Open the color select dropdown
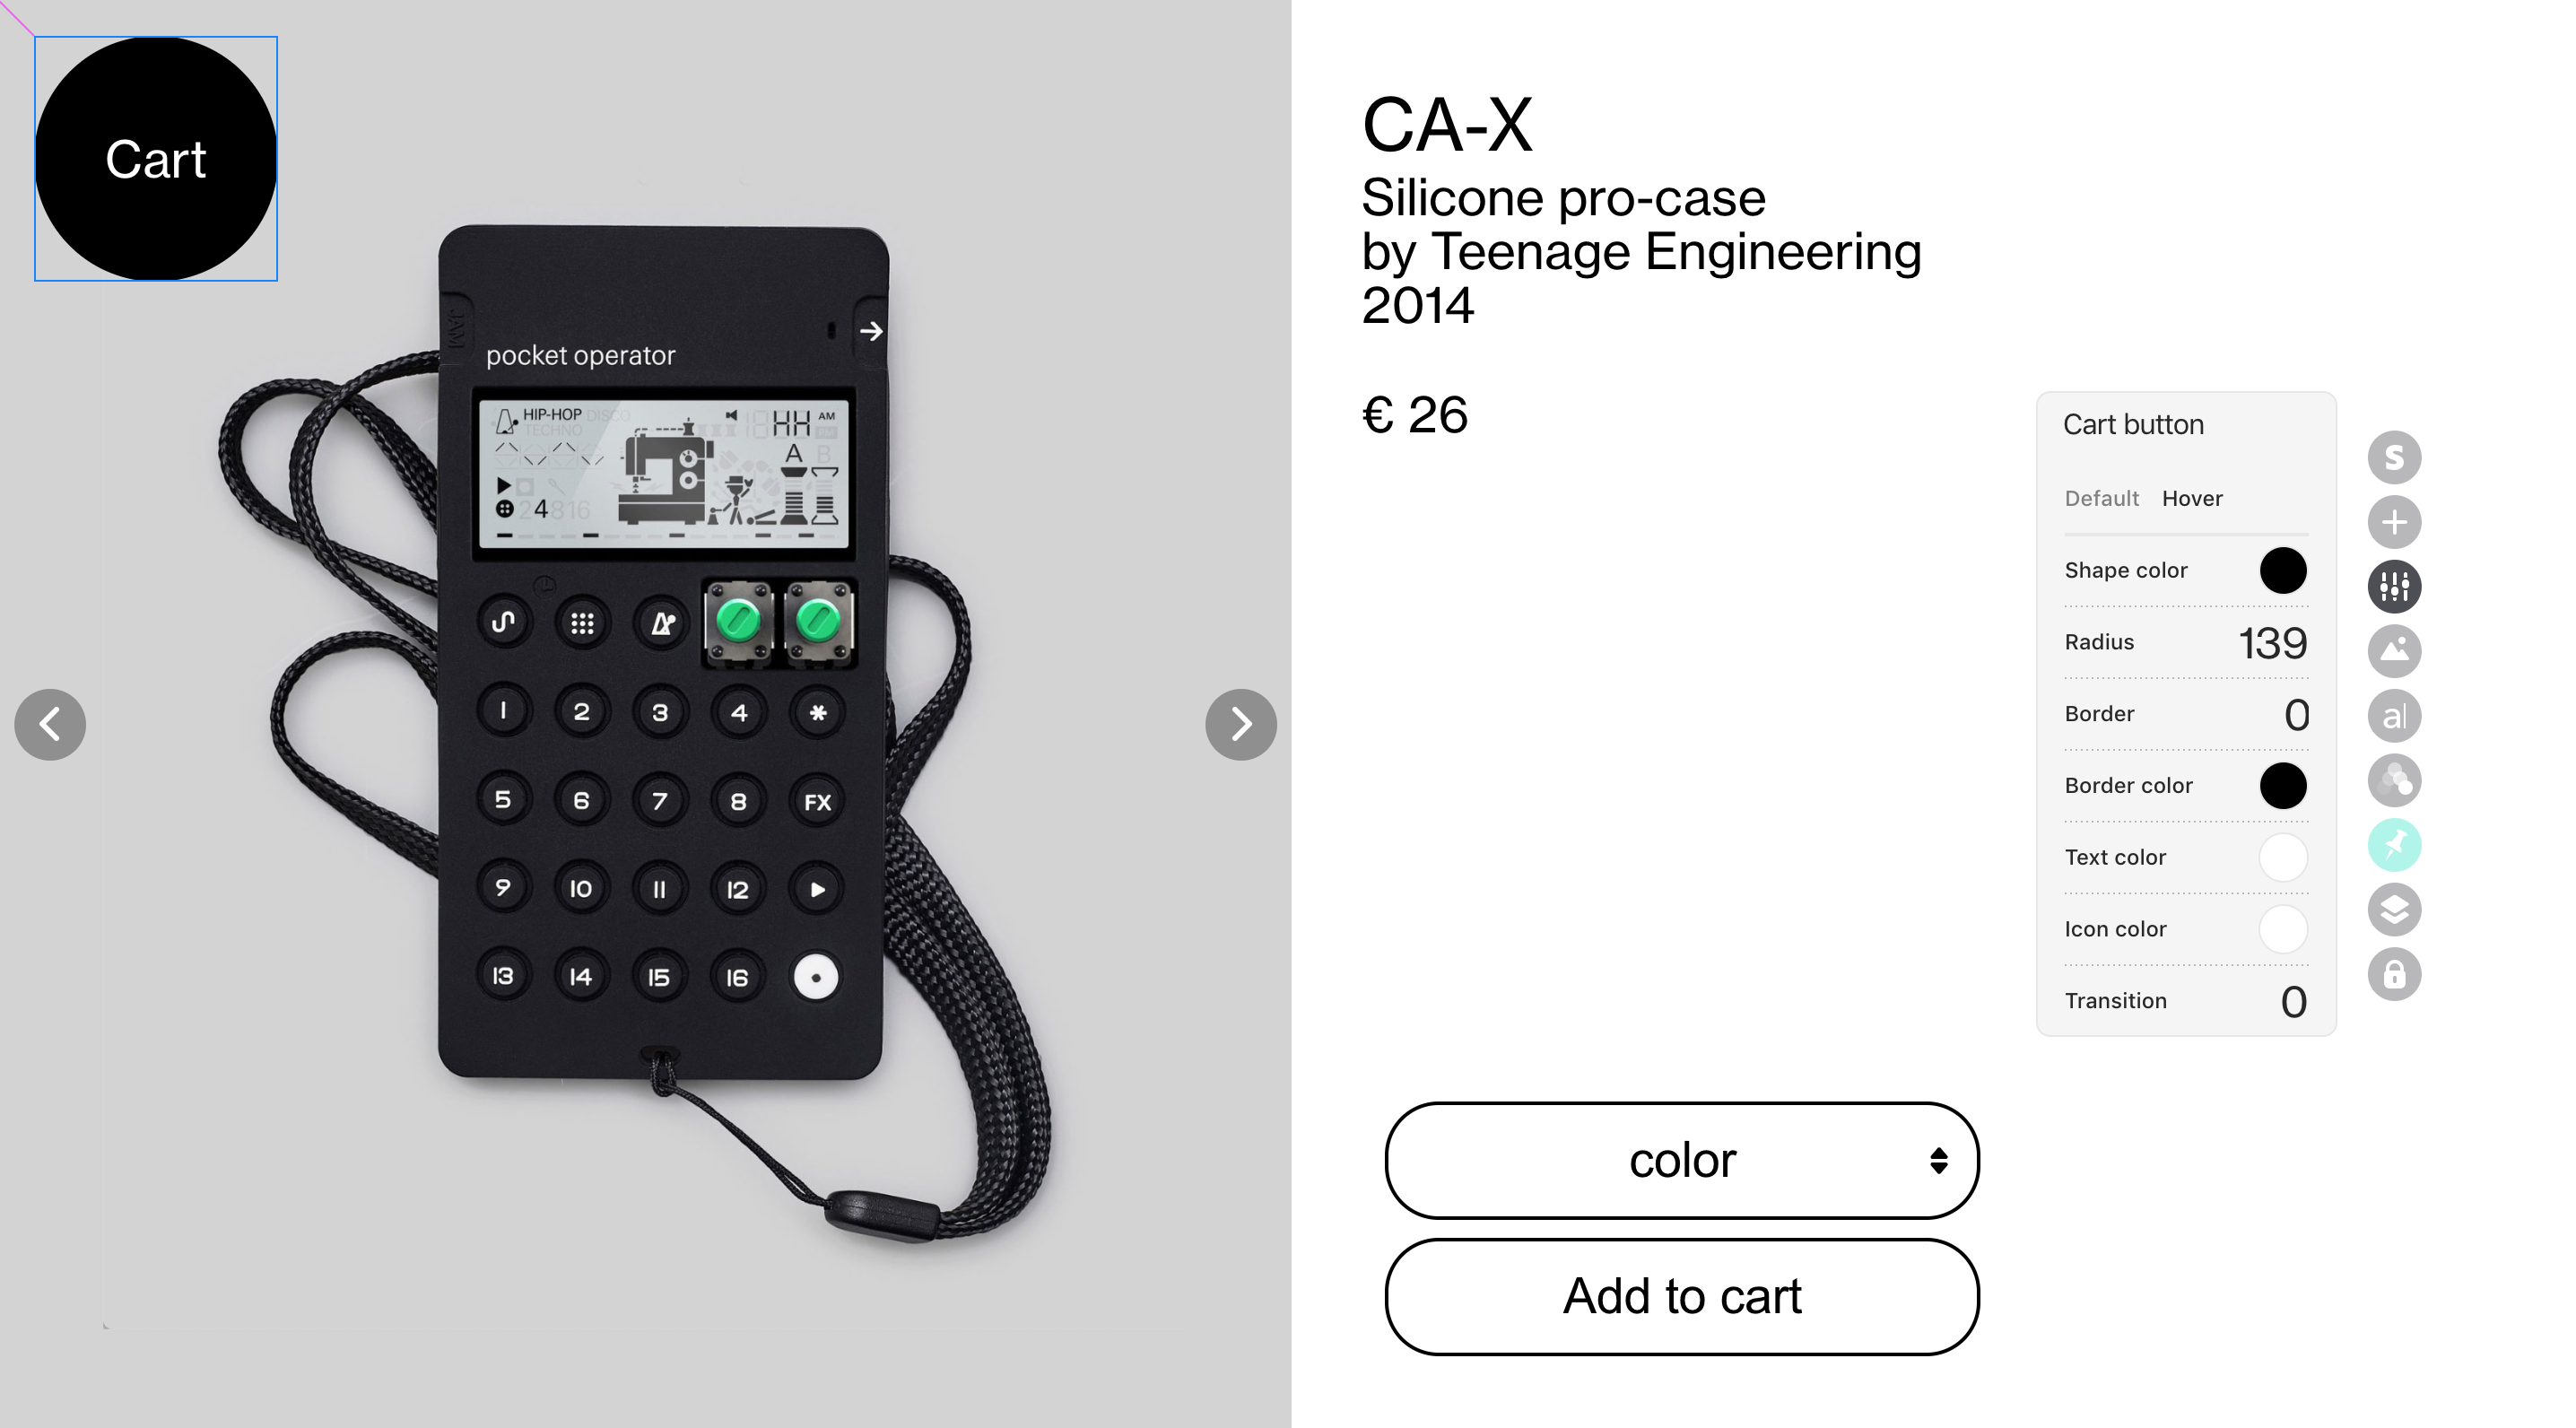The image size is (2576, 1428). 1682,1160
